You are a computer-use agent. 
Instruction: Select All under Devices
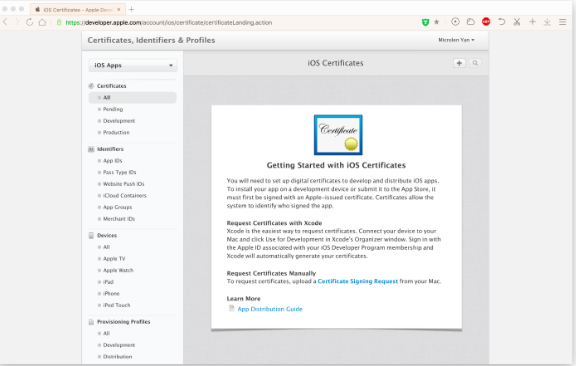pyautogui.click(x=107, y=247)
